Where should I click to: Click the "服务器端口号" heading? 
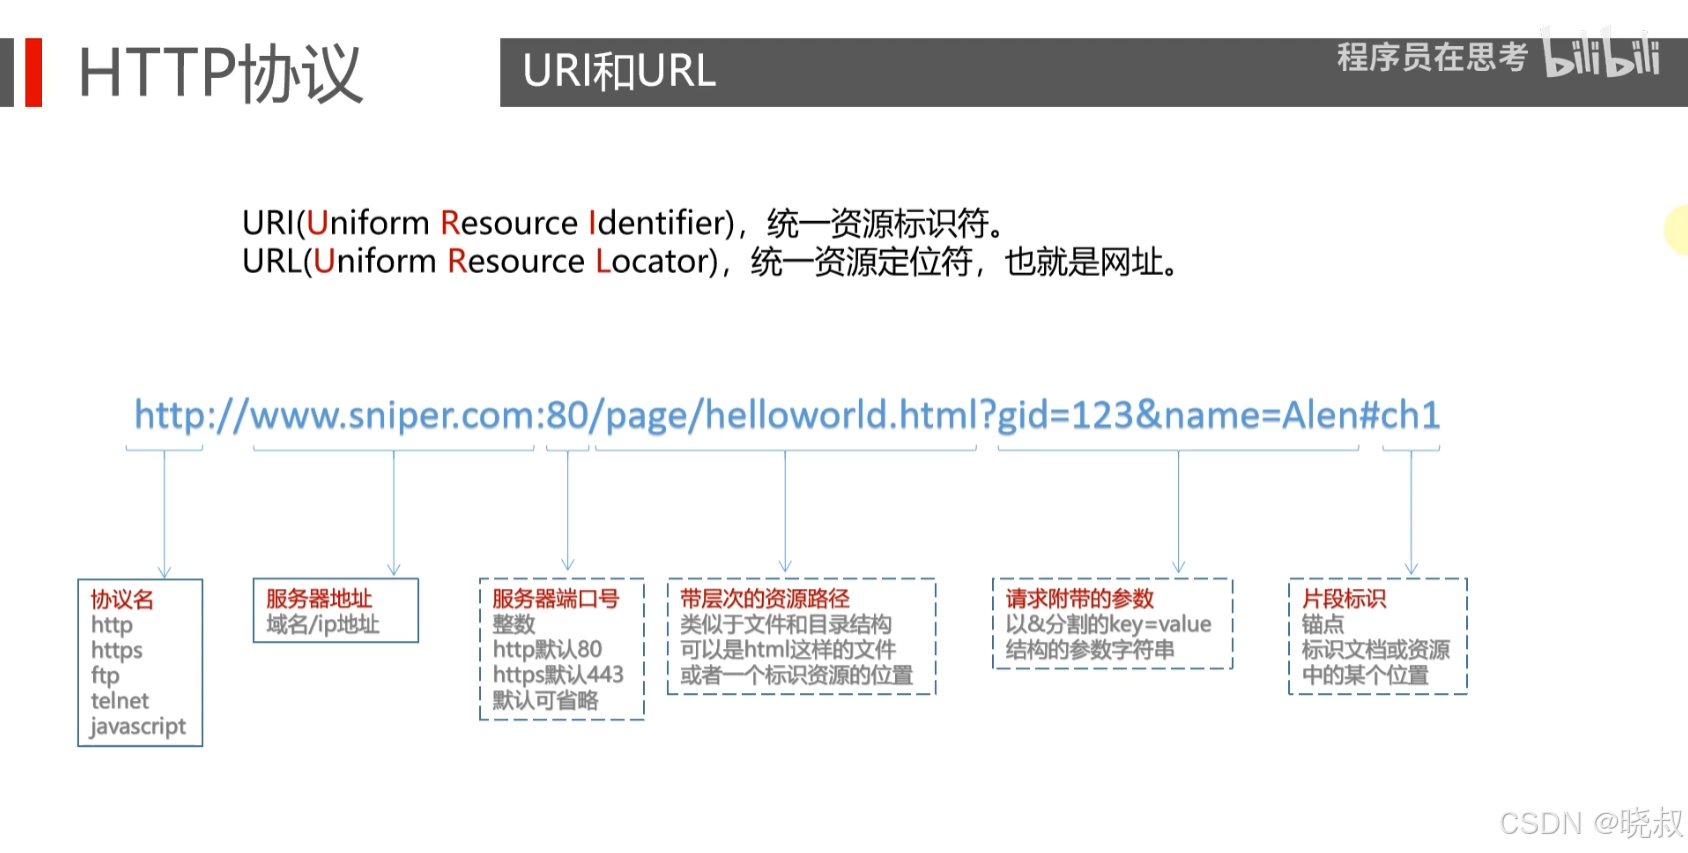pyautogui.click(x=555, y=598)
